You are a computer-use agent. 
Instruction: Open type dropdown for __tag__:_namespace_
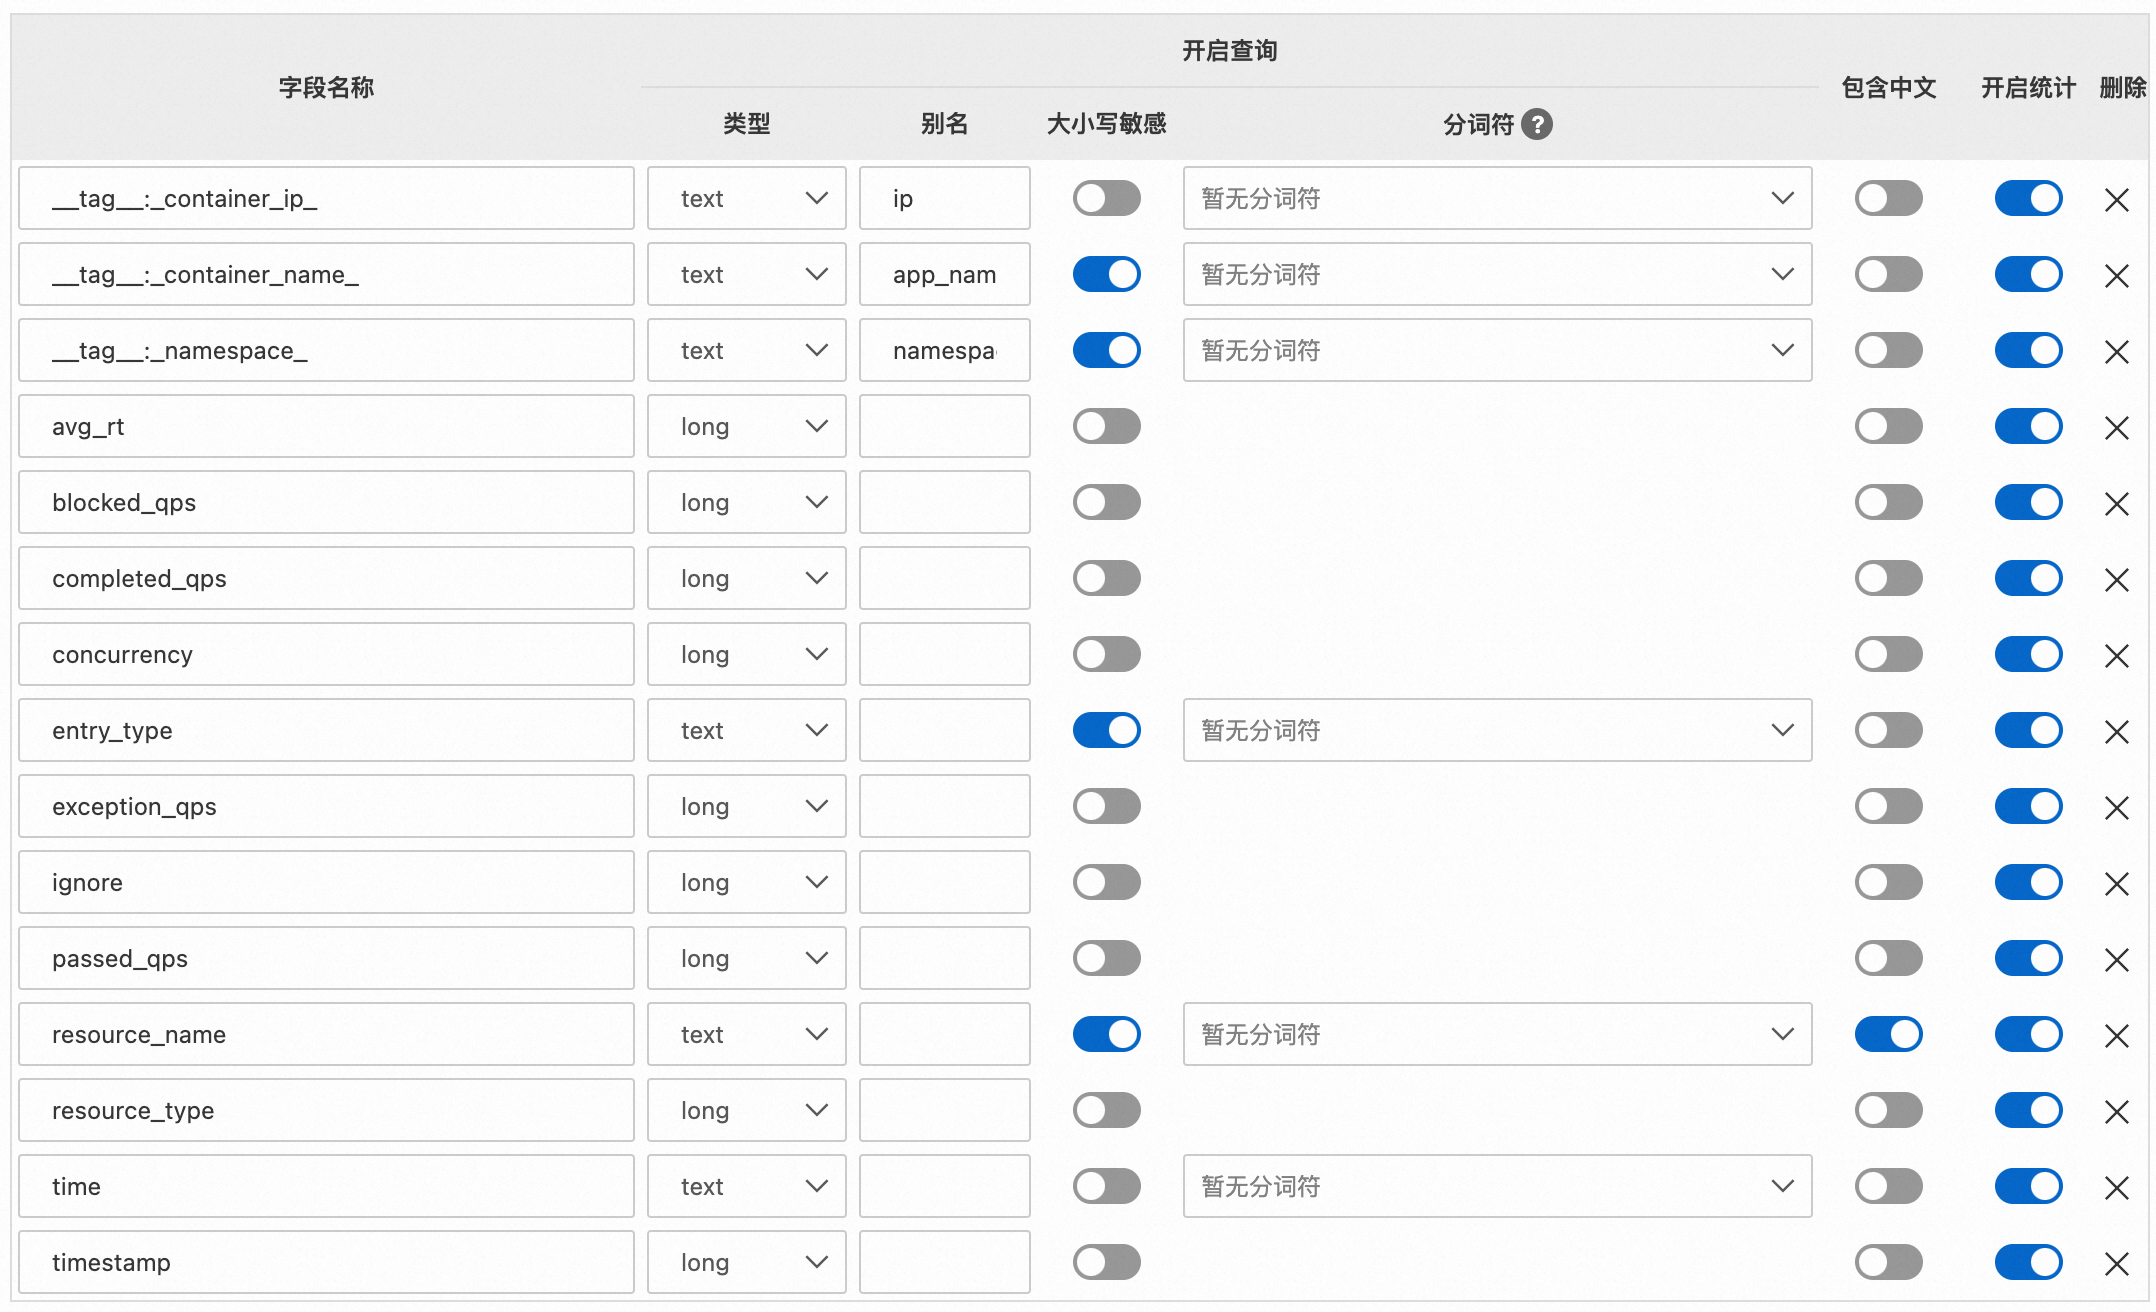pyautogui.click(x=746, y=350)
